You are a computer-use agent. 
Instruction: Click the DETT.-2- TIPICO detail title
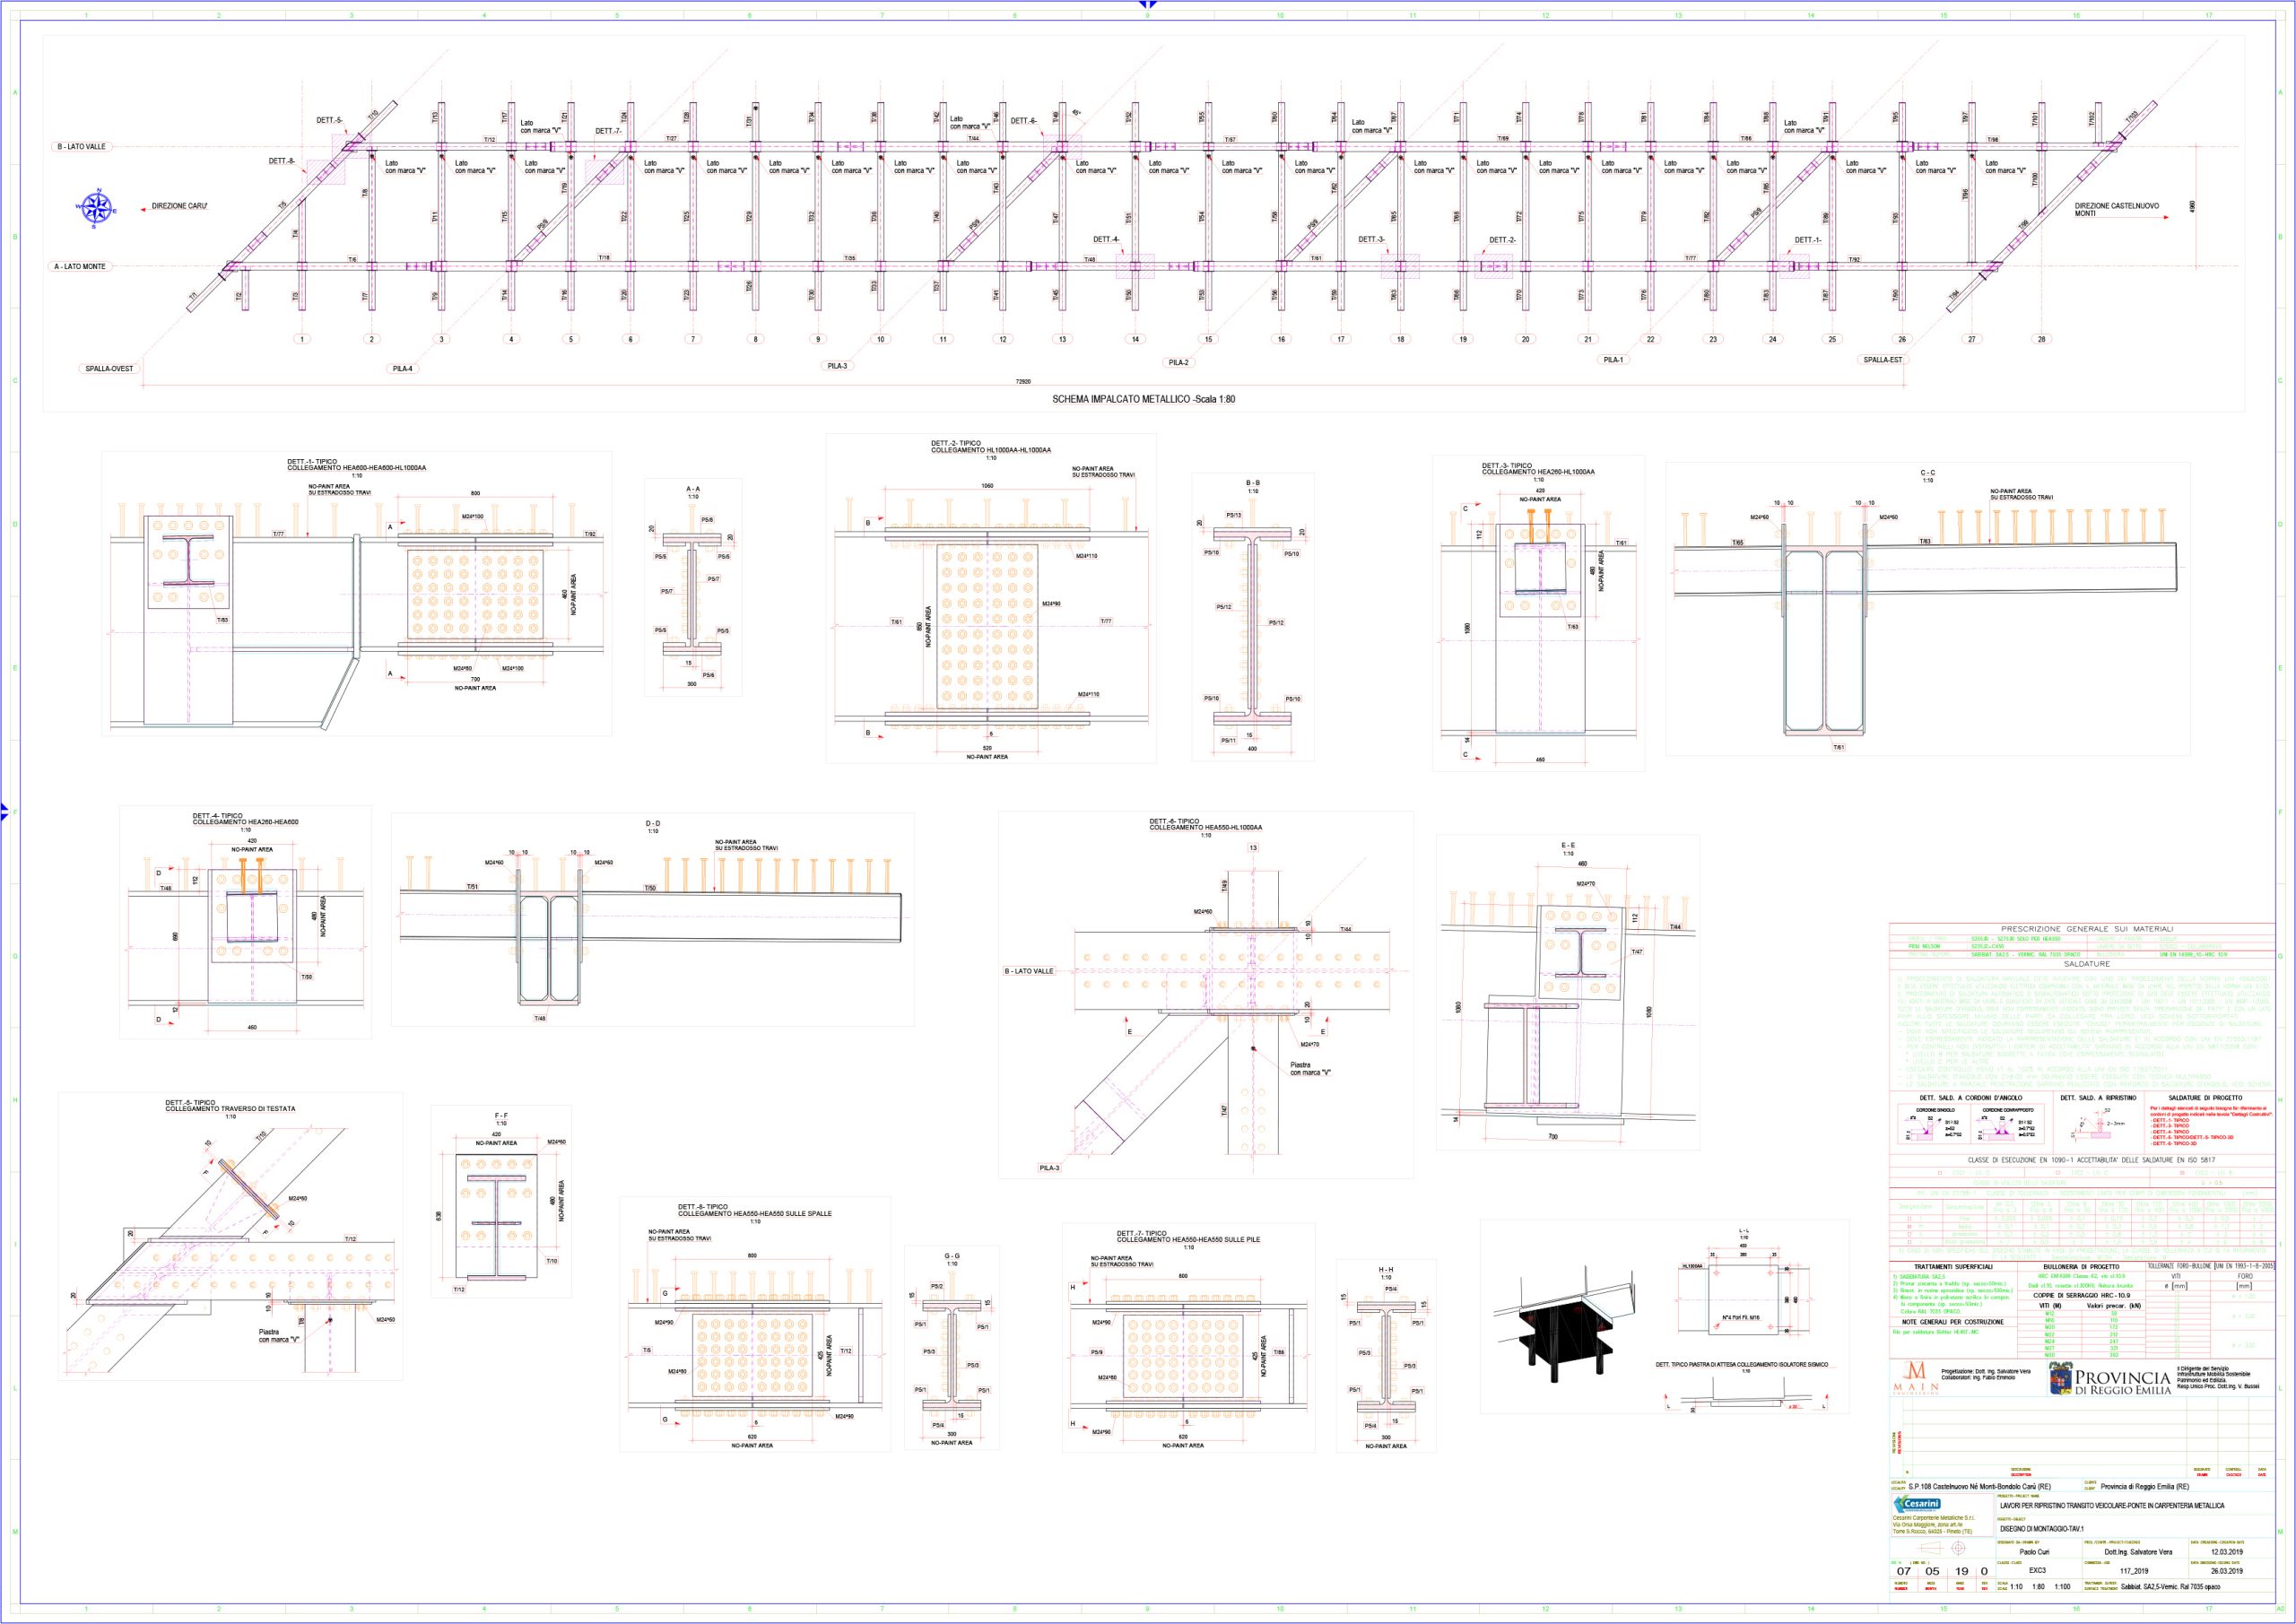click(991, 447)
